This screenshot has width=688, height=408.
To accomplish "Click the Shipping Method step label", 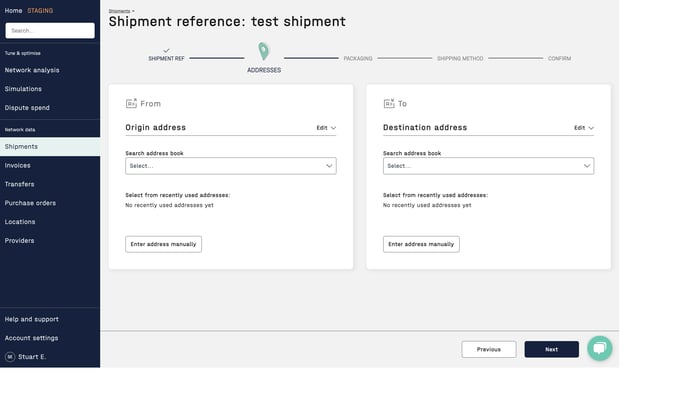I will tap(460, 58).
